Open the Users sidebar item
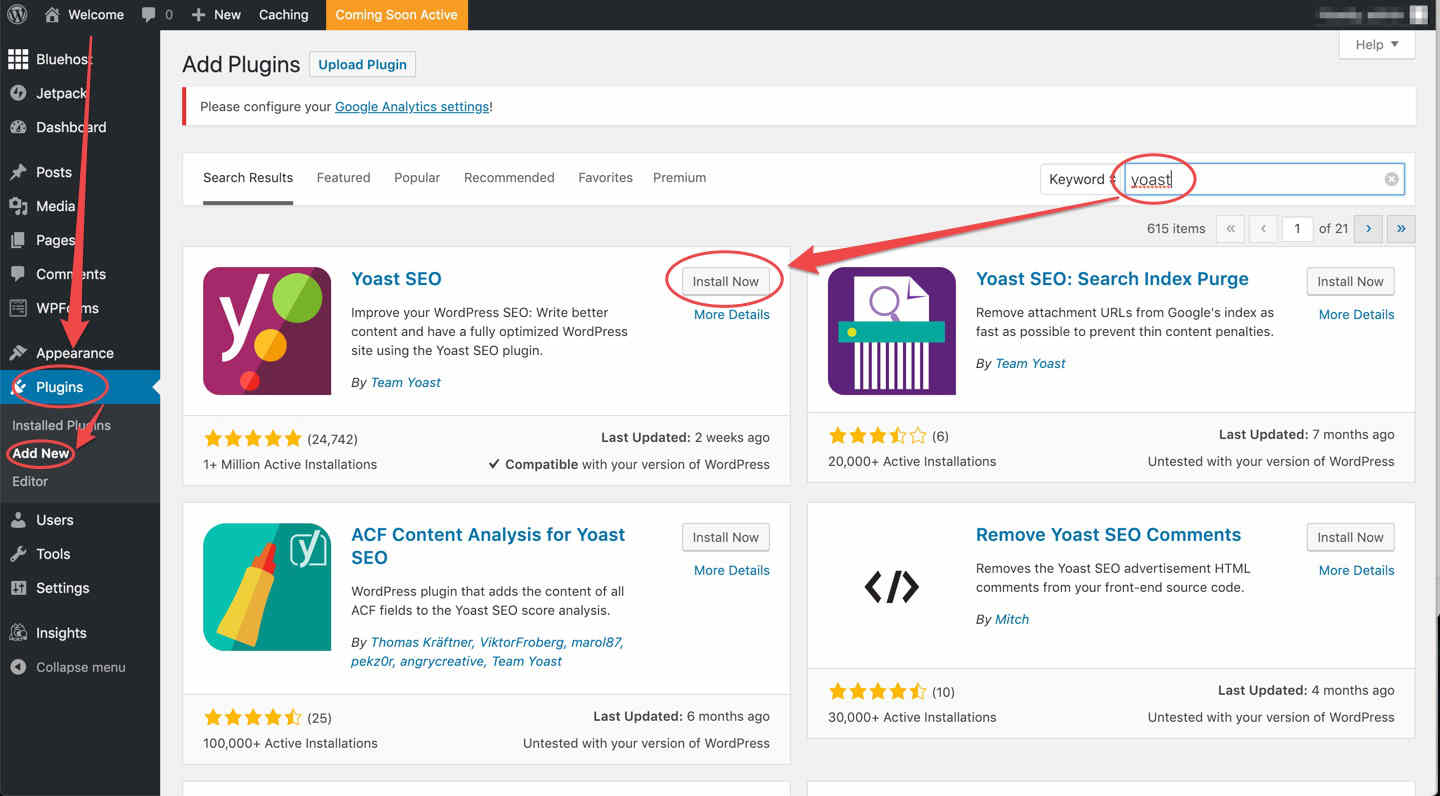 80,520
